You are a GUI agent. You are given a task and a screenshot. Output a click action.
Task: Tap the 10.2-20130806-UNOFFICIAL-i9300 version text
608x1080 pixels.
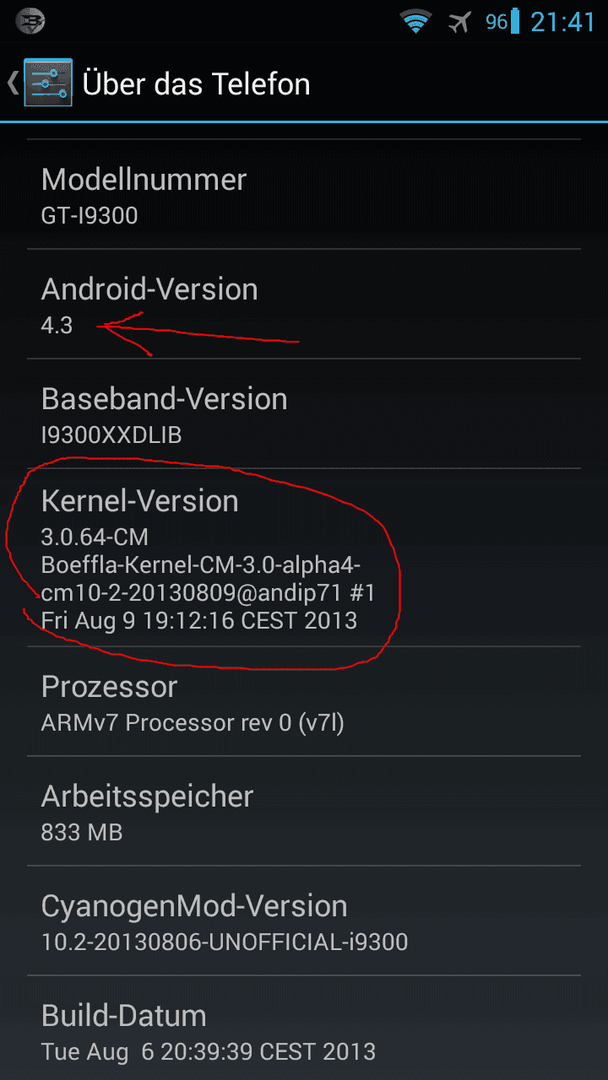(x=224, y=941)
